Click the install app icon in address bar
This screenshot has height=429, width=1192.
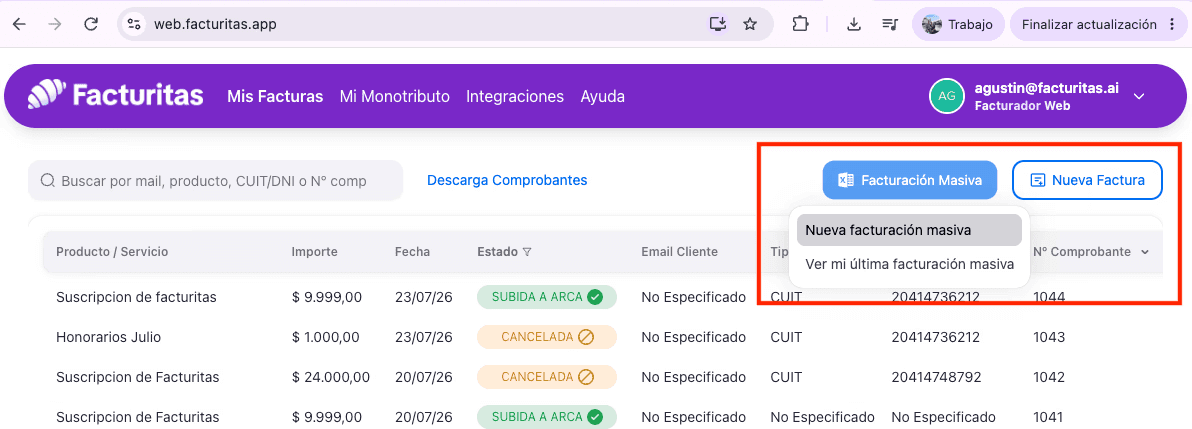tap(718, 24)
